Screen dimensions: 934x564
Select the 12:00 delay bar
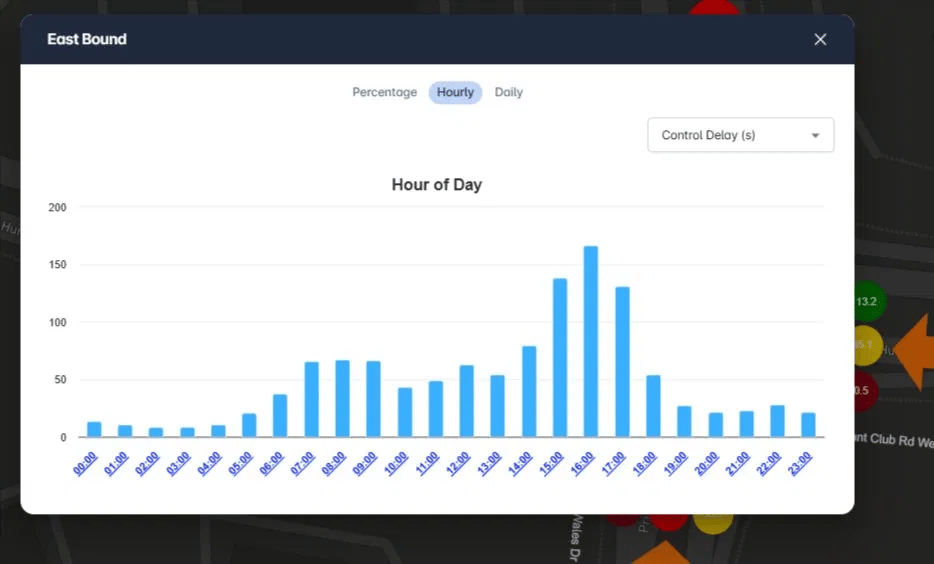tap(466, 401)
